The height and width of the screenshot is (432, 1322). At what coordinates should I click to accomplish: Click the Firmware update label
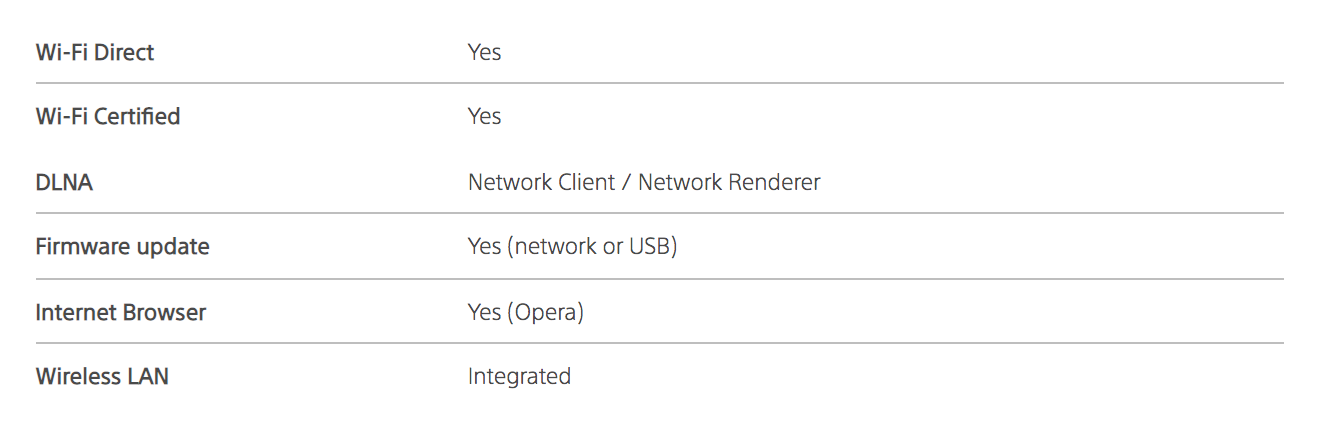(122, 247)
